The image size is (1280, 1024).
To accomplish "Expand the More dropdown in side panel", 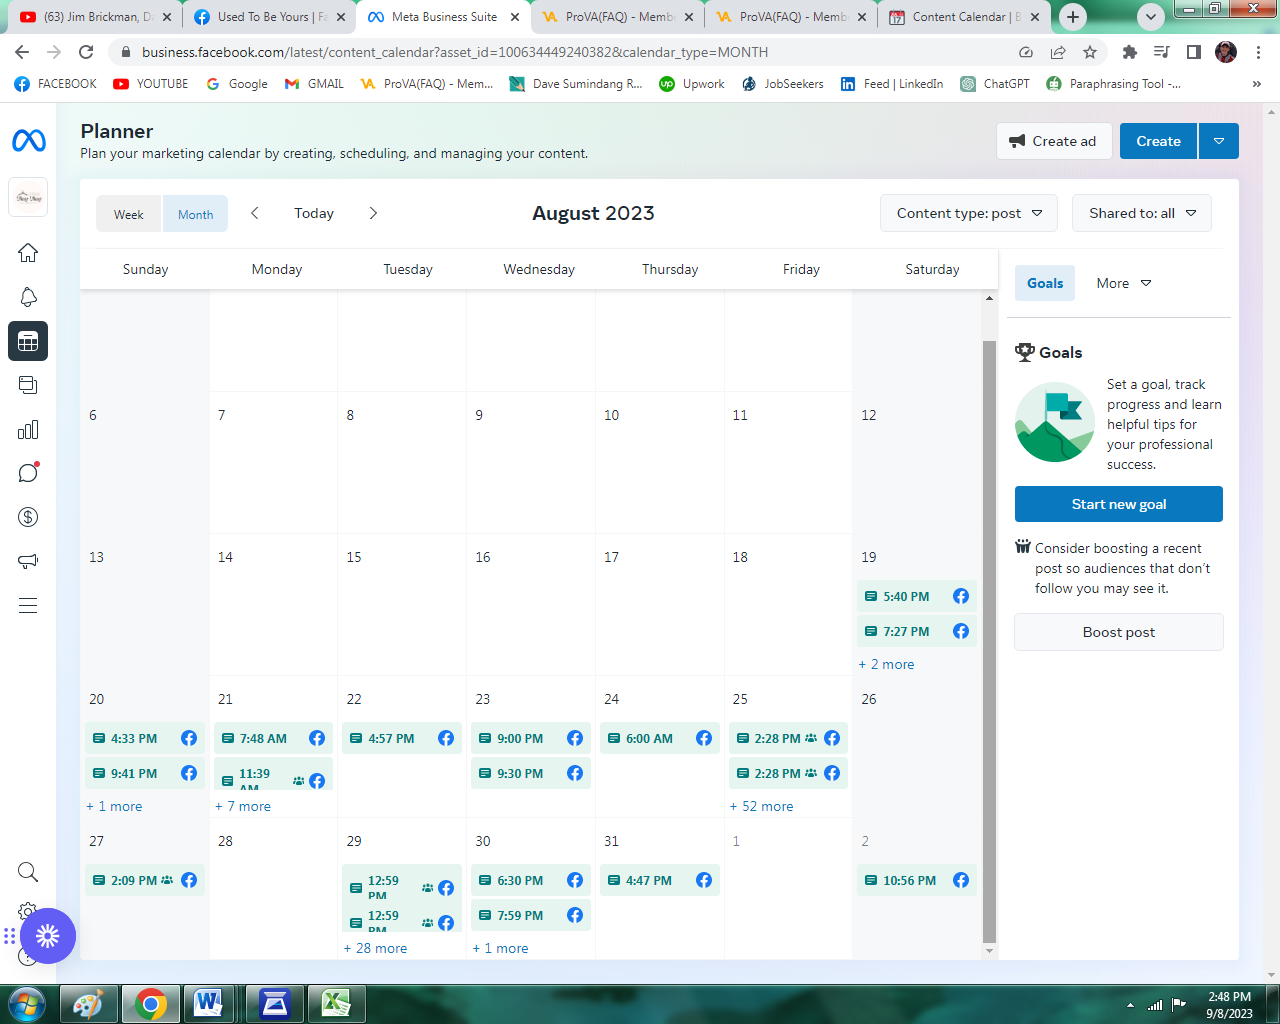I will coord(1124,283).
